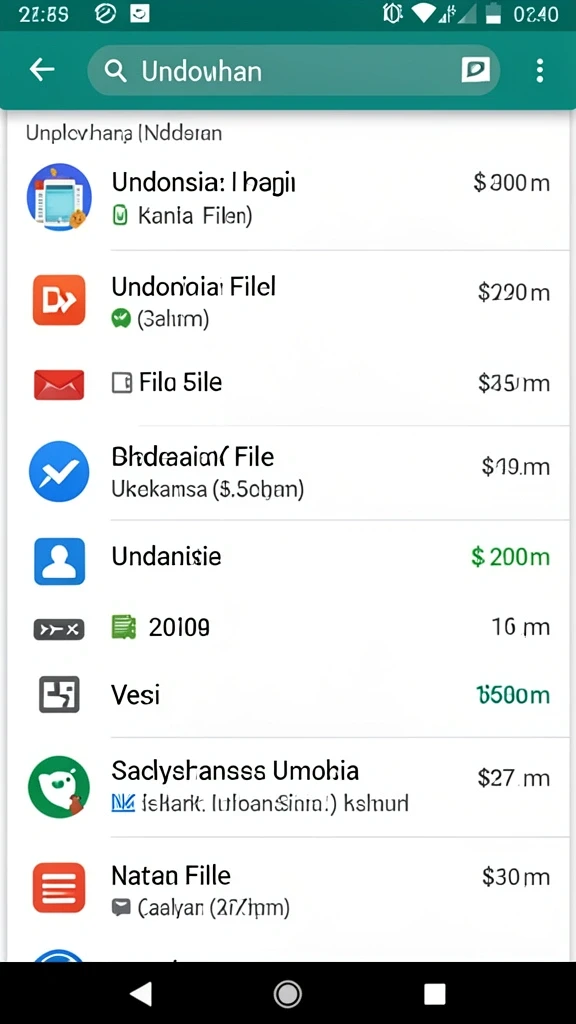The image size is (576, 1024).
Task: Tap the blue checkmark messenger icon
Action: point(59,472)
